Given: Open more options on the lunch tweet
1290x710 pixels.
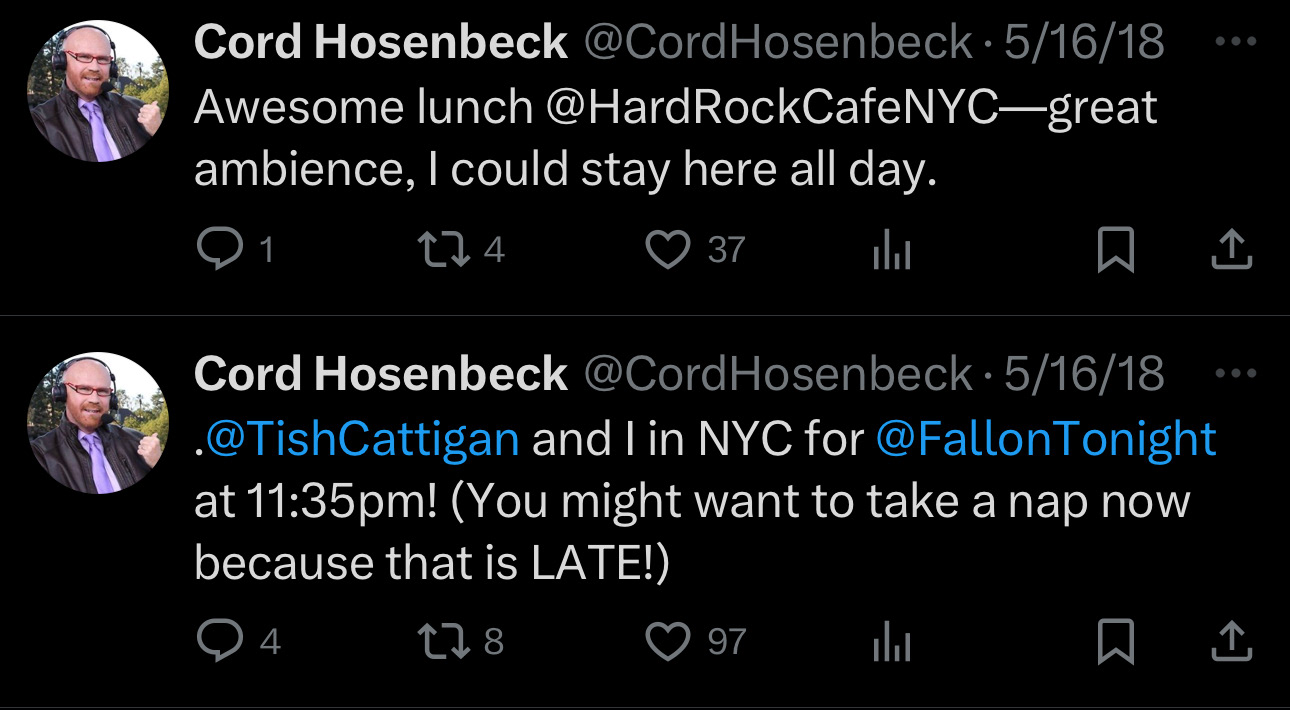Looking at the screenshot, I should click(1237, 42).
